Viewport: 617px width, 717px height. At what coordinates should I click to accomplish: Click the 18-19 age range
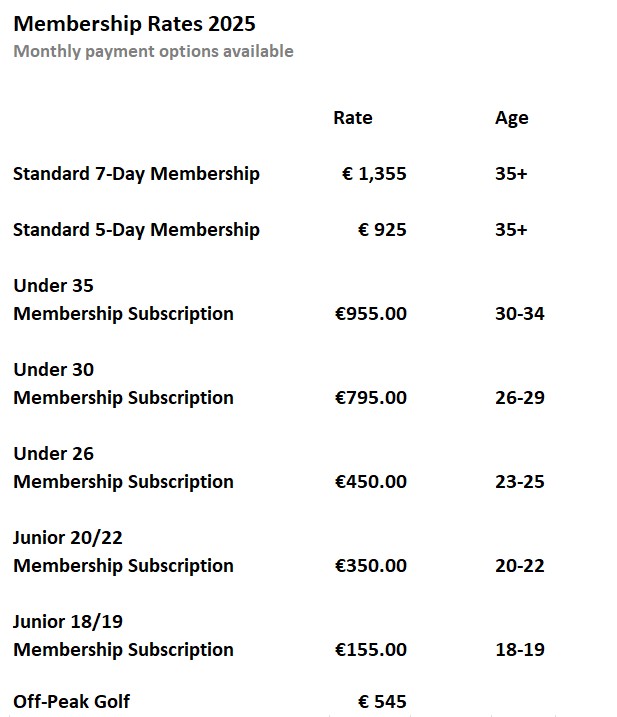coord(519,650)
